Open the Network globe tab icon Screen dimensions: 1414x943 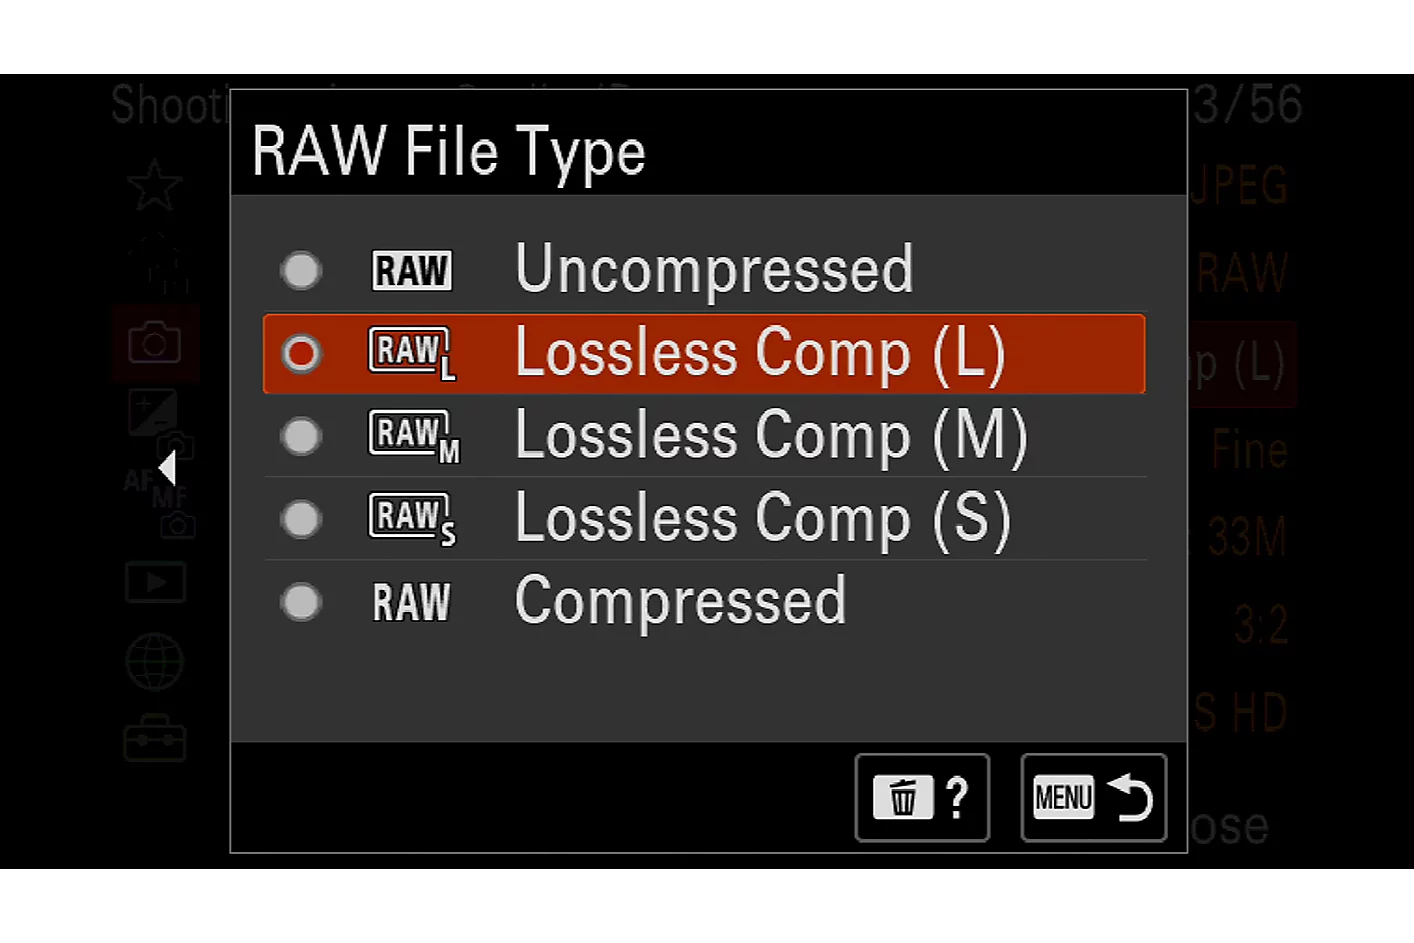pyautogui.click(x=155, y=661)
